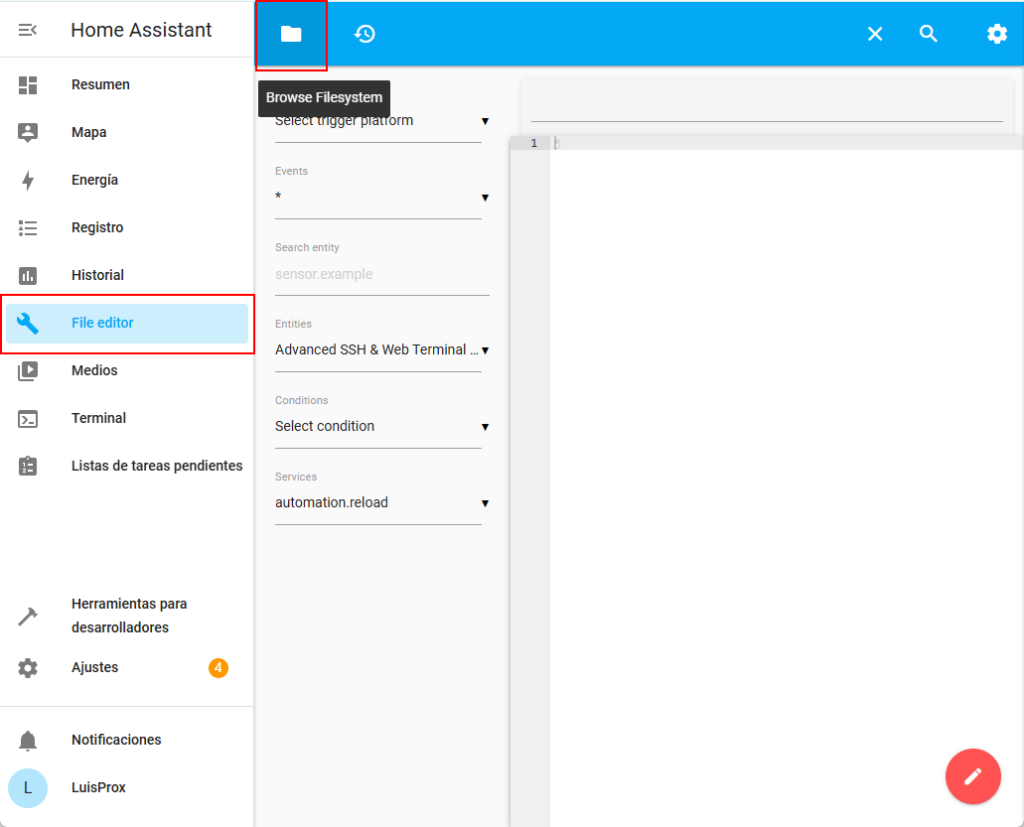Image resolution: width=1024 pixels, height=827 pixels.
Task: Expand the Conditions dropdown
Action: 378,426
